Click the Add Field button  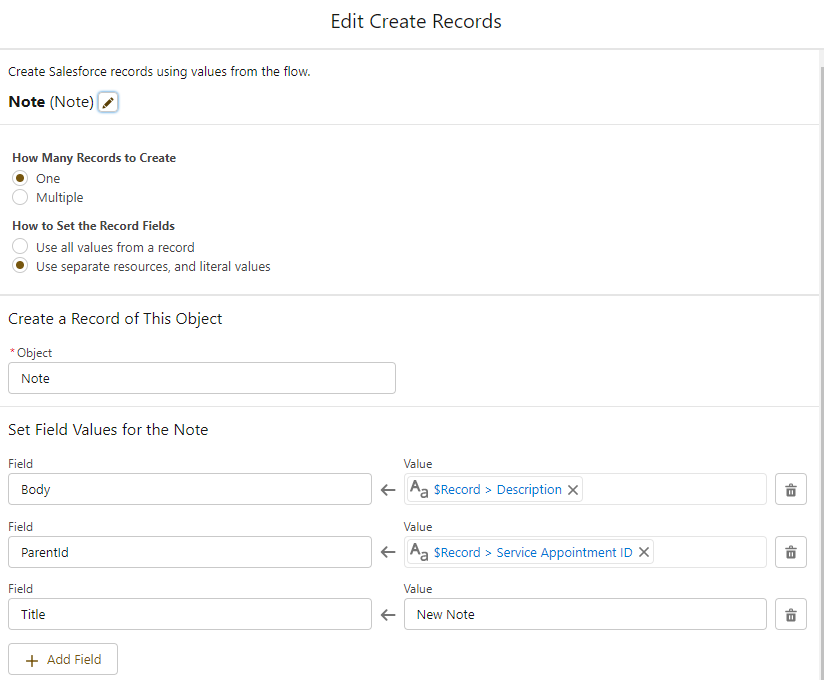(63, 660)
